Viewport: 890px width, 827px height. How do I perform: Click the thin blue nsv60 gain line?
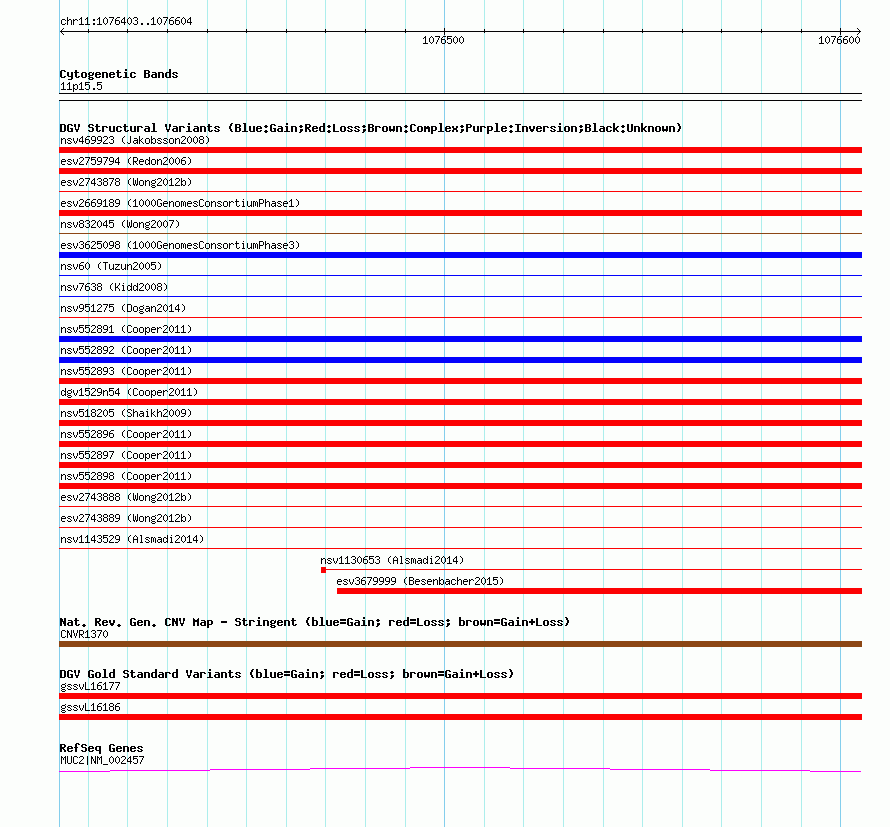[x=460, y=275]
